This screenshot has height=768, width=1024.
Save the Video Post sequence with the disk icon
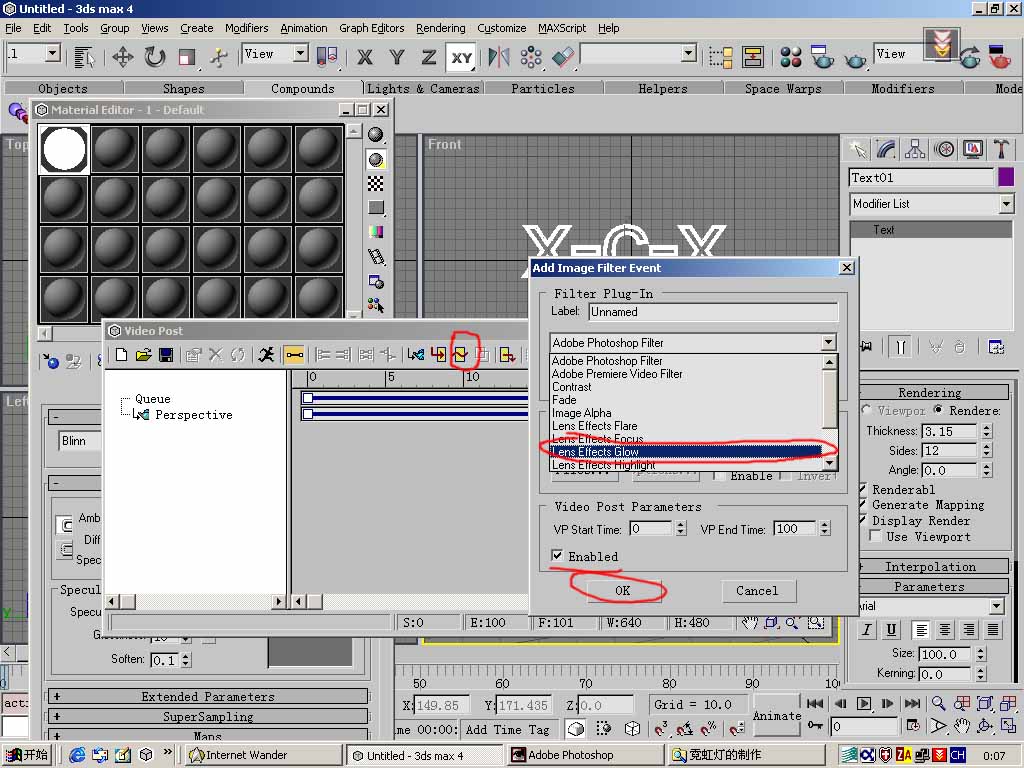[x=166, y=355]
